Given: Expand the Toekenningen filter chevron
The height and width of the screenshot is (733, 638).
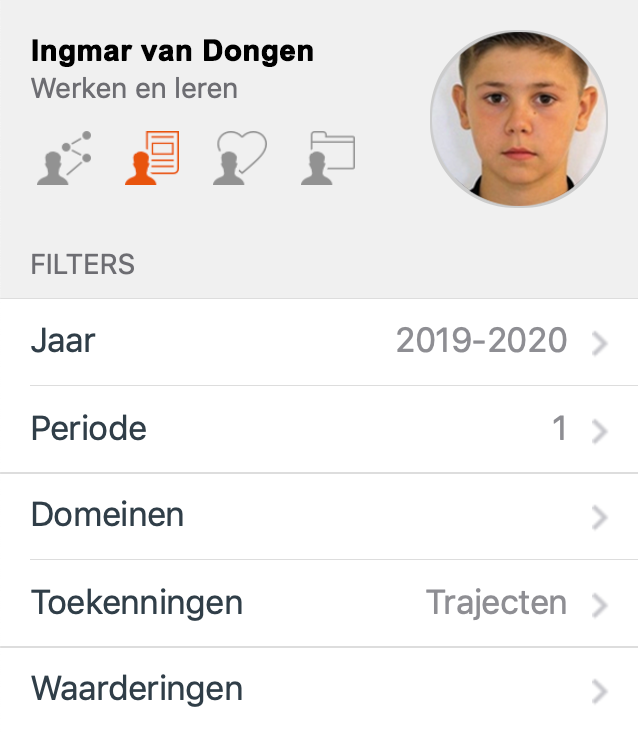Looking at the screenshot, I should [599, 604].
